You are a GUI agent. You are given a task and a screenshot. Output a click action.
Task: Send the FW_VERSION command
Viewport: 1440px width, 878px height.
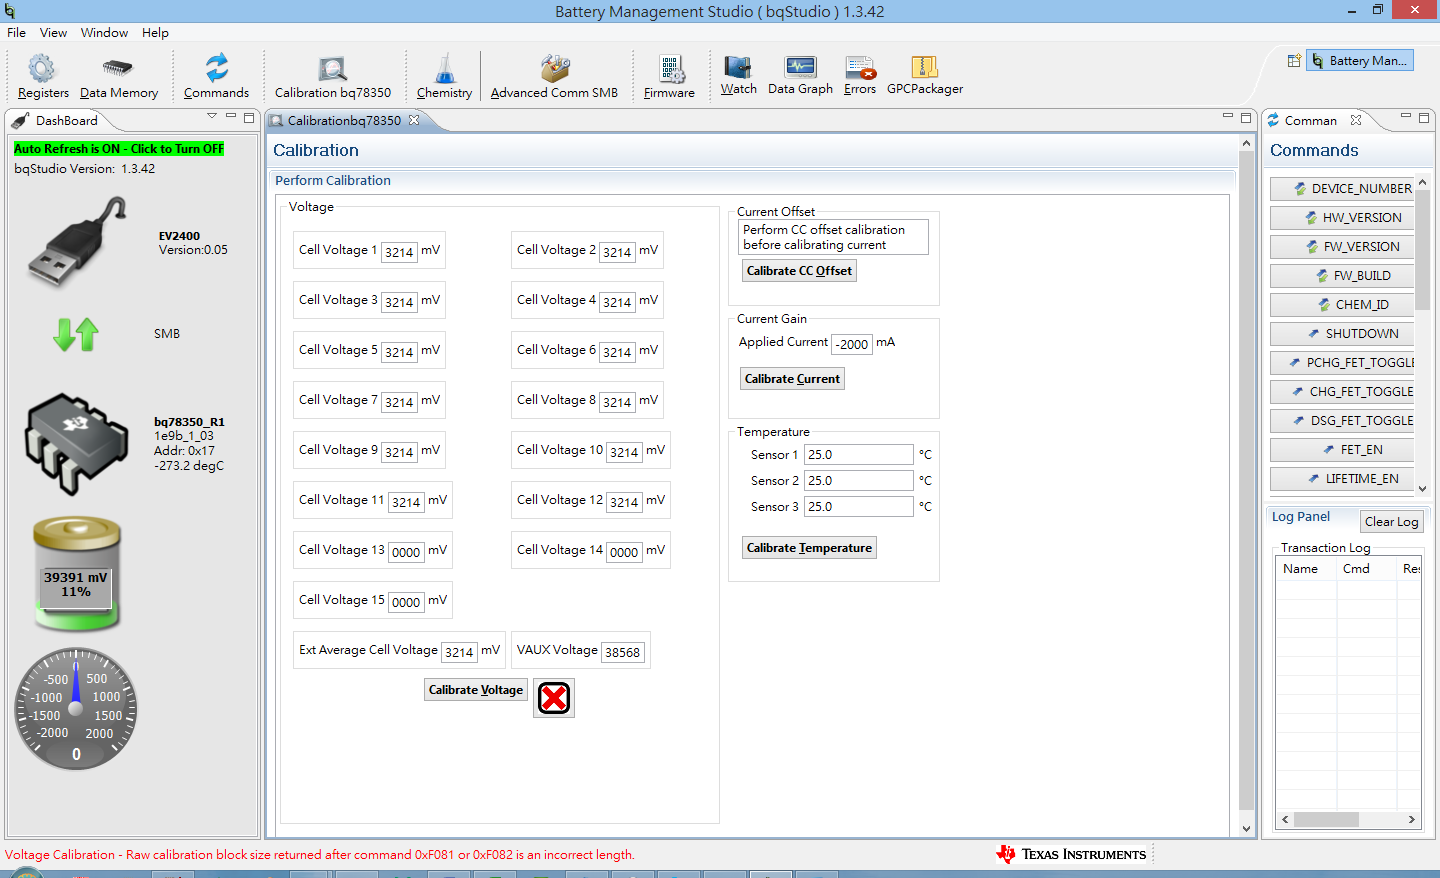[1342, 247]
